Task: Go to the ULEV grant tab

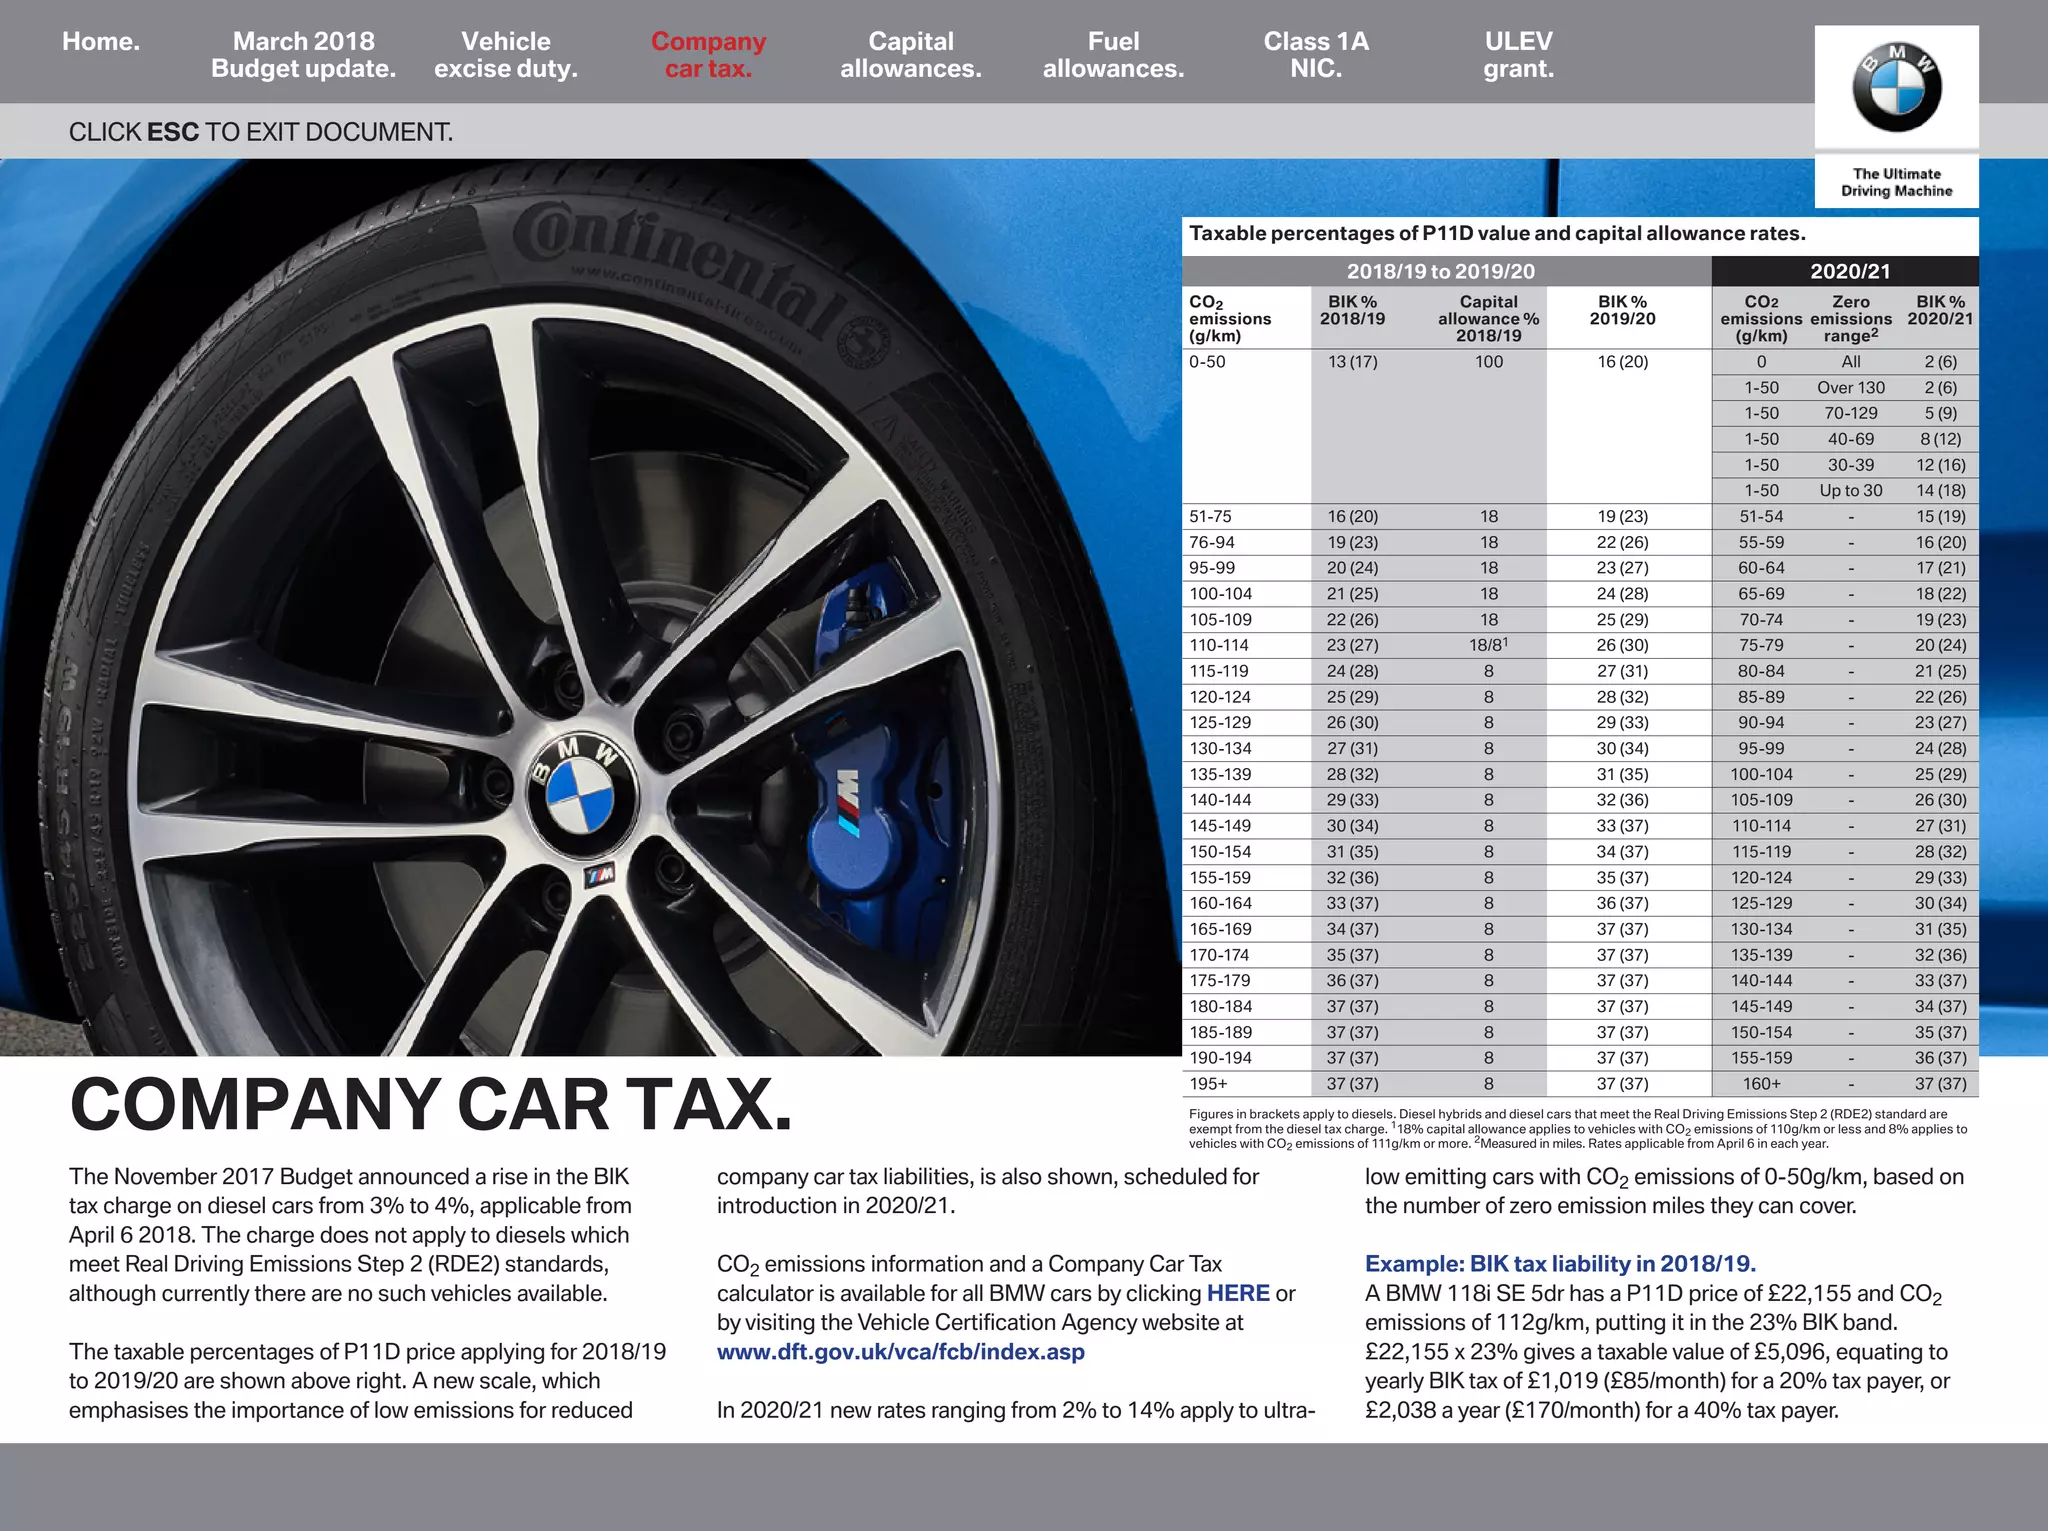Action: pos(1518,55)
